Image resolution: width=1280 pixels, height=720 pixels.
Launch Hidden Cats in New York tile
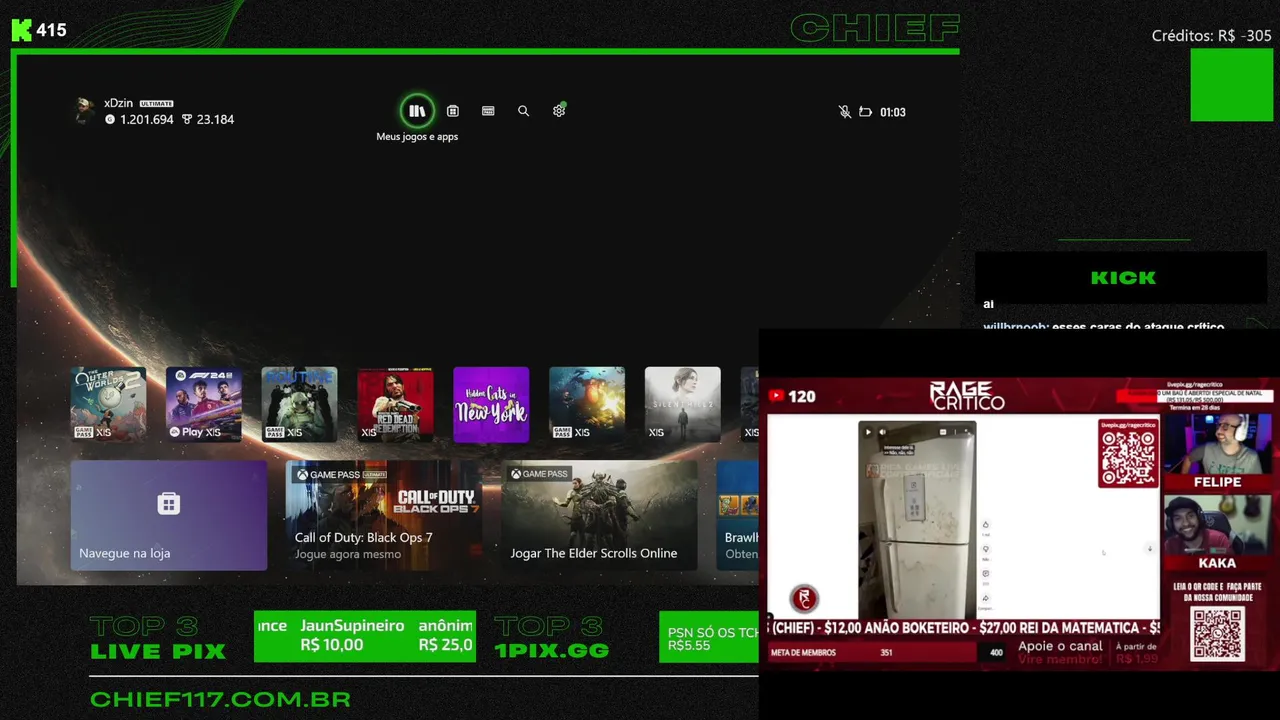491,404
